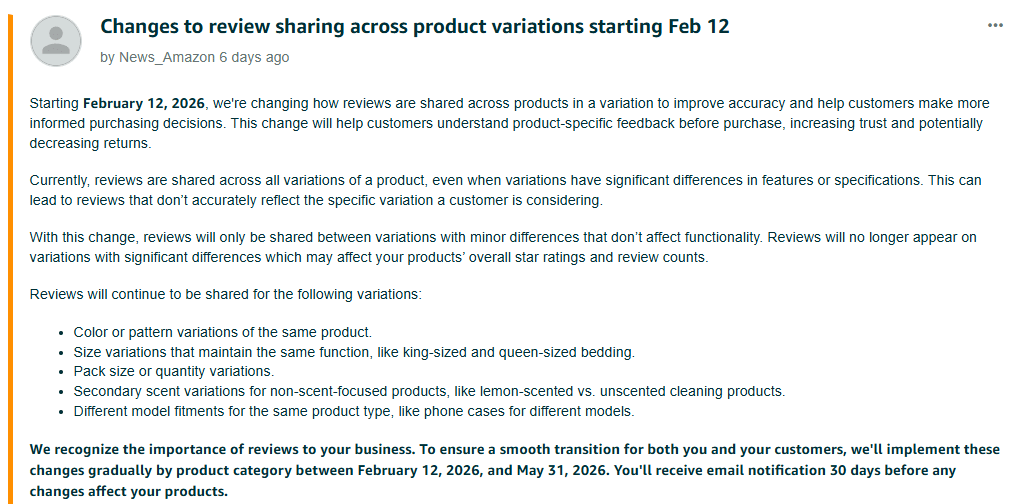Screen dimensions: 1015x504
Task: Open the three-dot more options menu
Action: (x=995, y=25)
